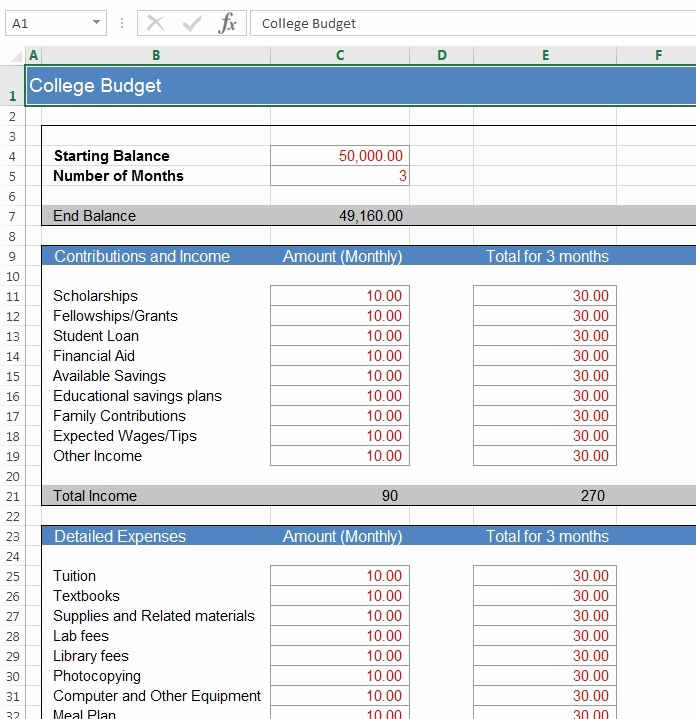Click the Expected Wages/Tips label
The width and height of the screenshot is (696, 719).
125,436
